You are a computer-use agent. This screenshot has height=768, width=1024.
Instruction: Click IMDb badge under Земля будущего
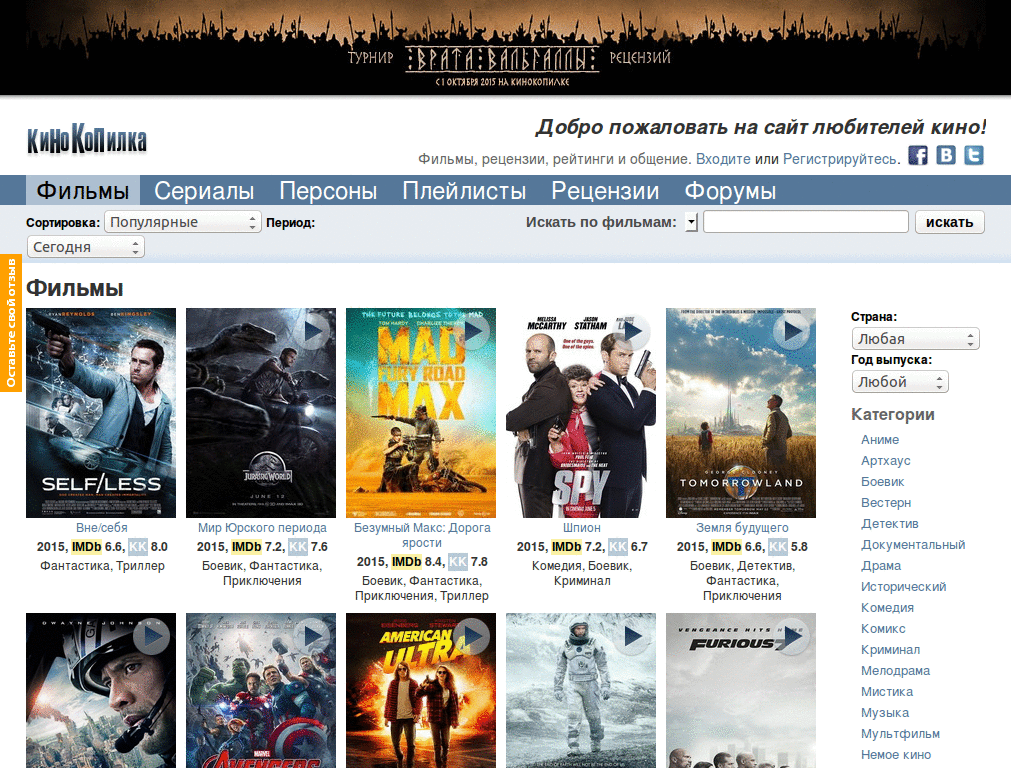(x=726, y=547)
